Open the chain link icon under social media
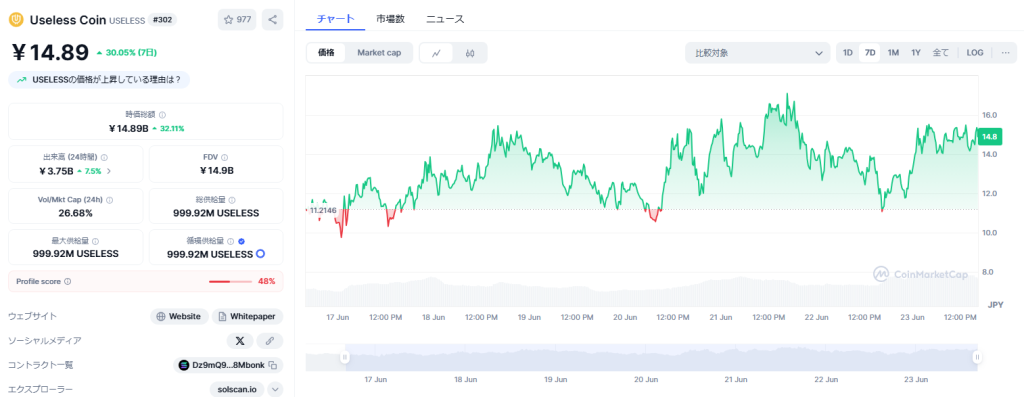This screenshot has height=397, width=1024. tap(270, 341)
